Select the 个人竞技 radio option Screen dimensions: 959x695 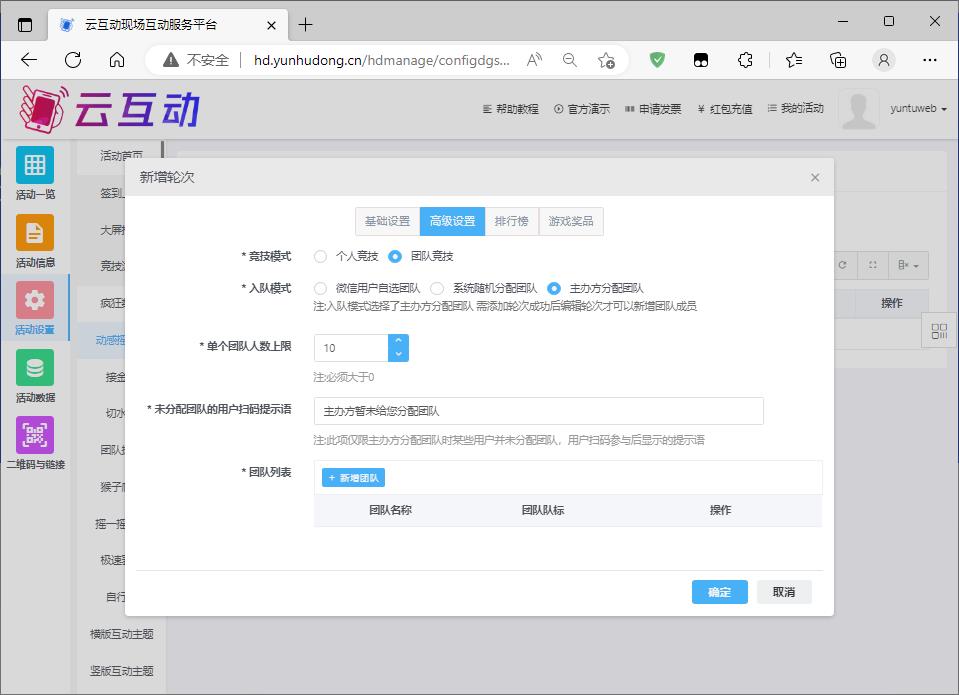321,256
